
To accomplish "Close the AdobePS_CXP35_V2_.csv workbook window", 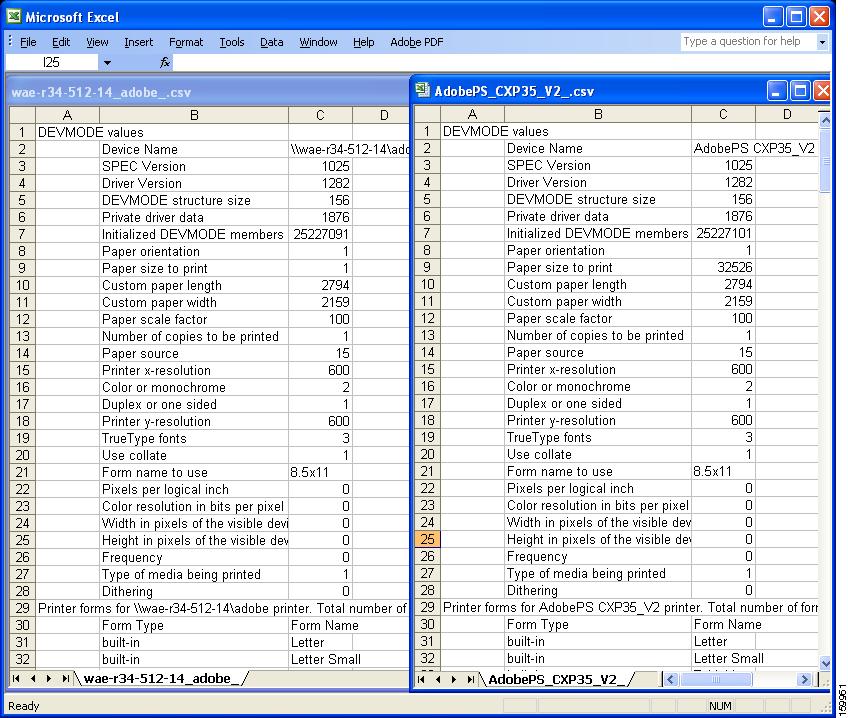I will pos(822,91).
